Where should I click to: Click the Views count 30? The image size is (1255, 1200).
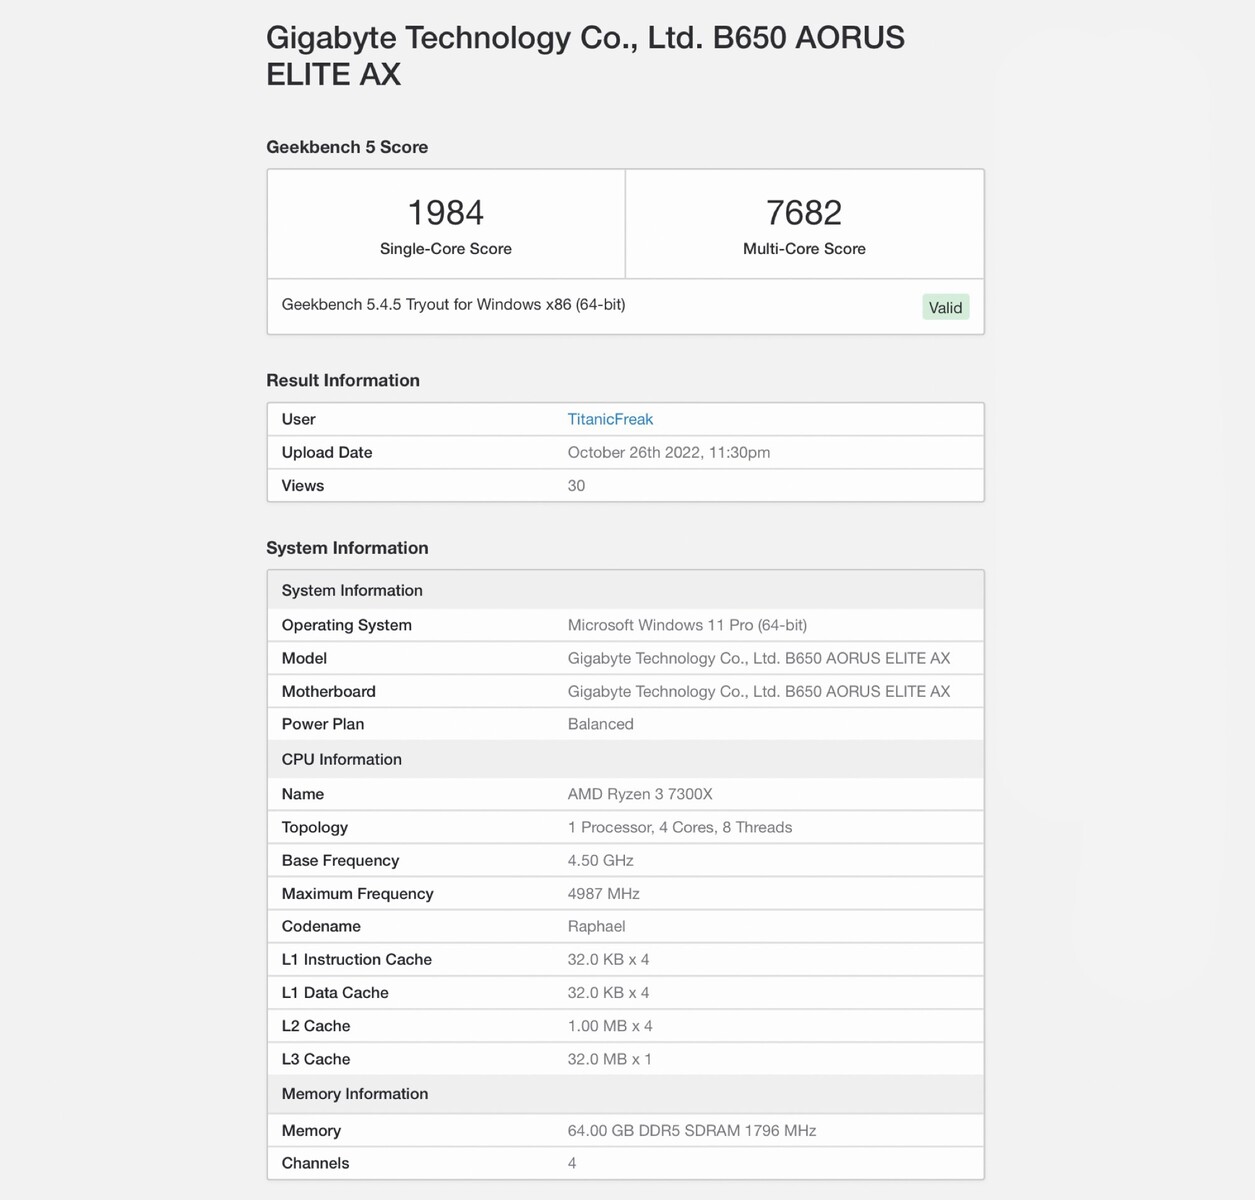tap(576, 485)
